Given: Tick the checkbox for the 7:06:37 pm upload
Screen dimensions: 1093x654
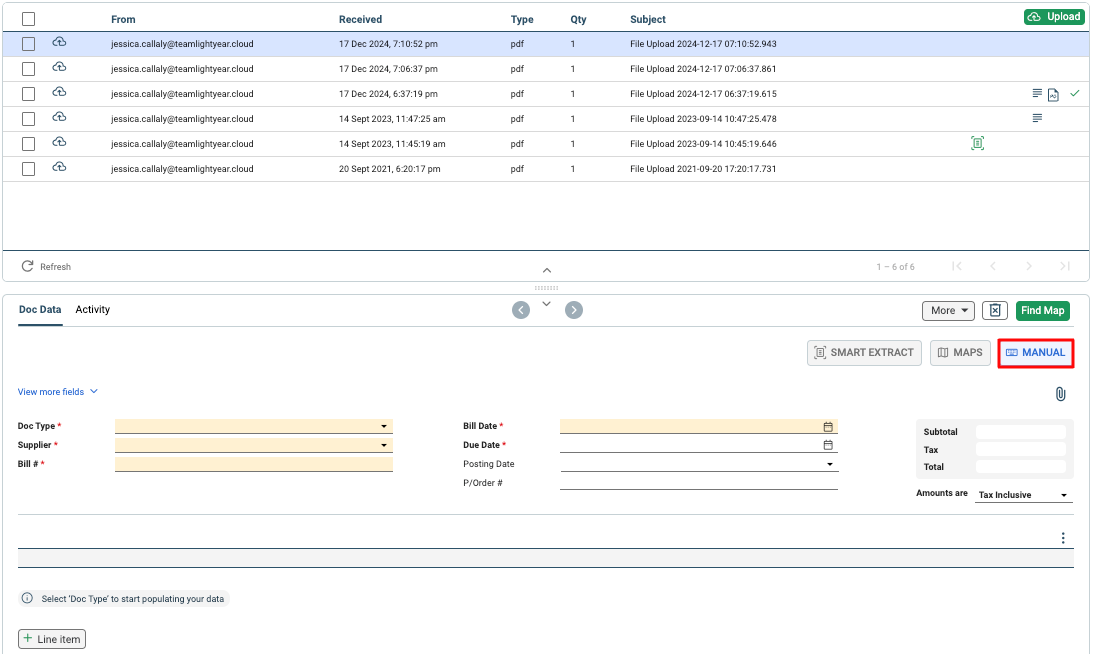Looking at the screenshot, I should point(29,69).
